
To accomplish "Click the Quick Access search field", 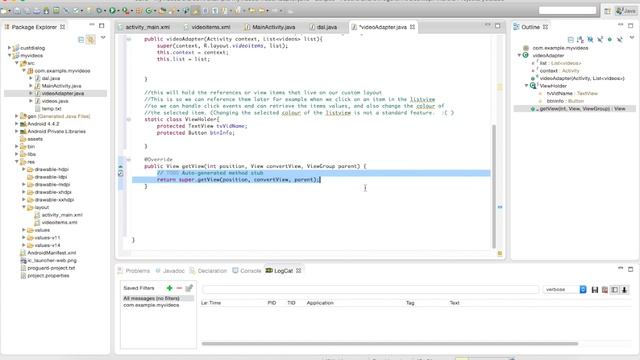I will pyautogui.click(x=567, y=11).
